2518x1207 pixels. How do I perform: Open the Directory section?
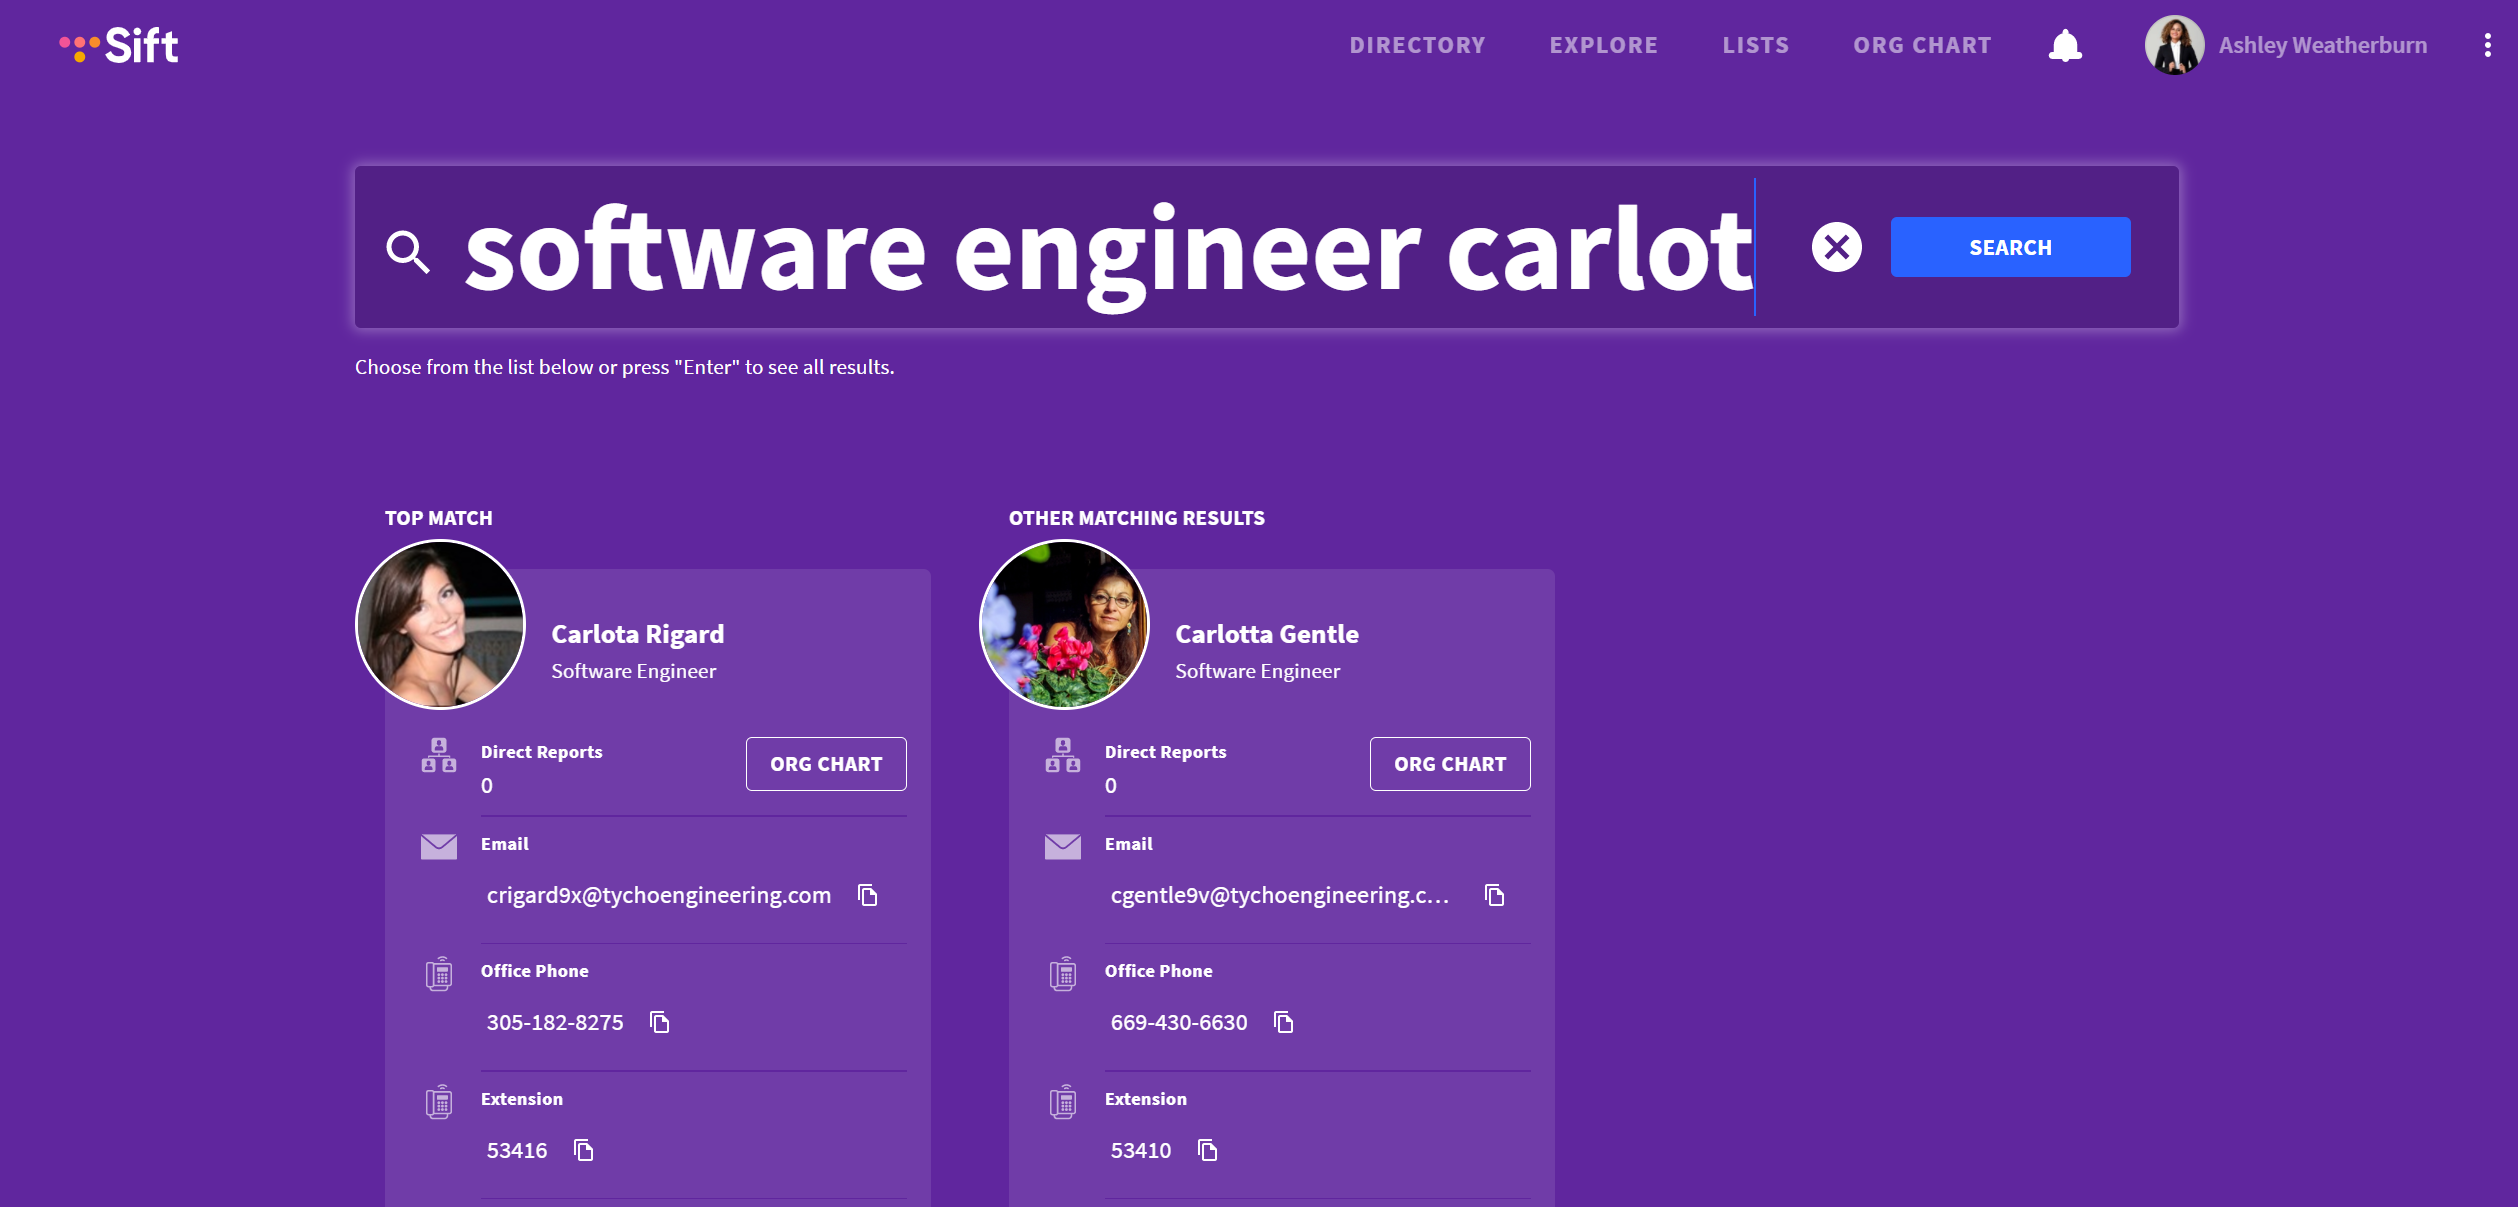[x=1417, y=44]
